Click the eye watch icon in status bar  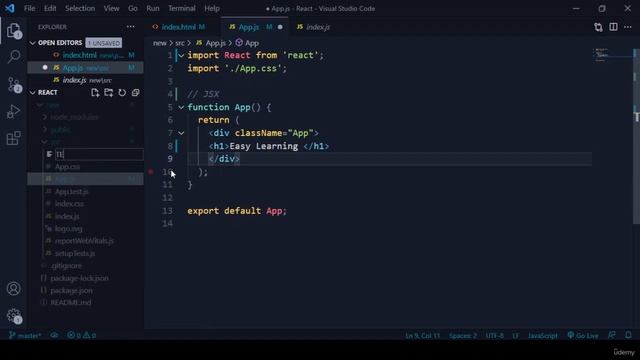coord(54,336)
